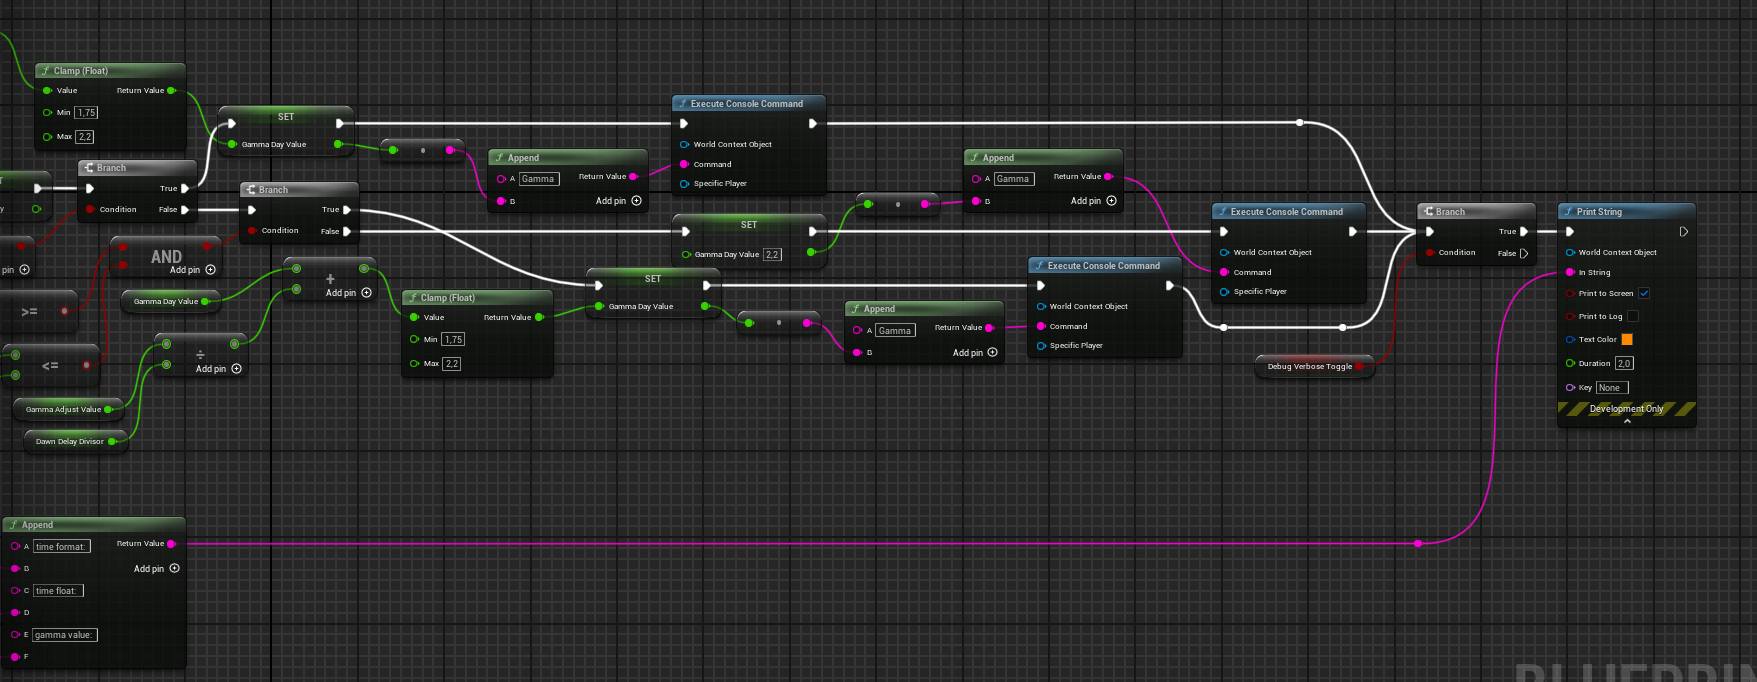Click the In String pin on Print String

1570,272
